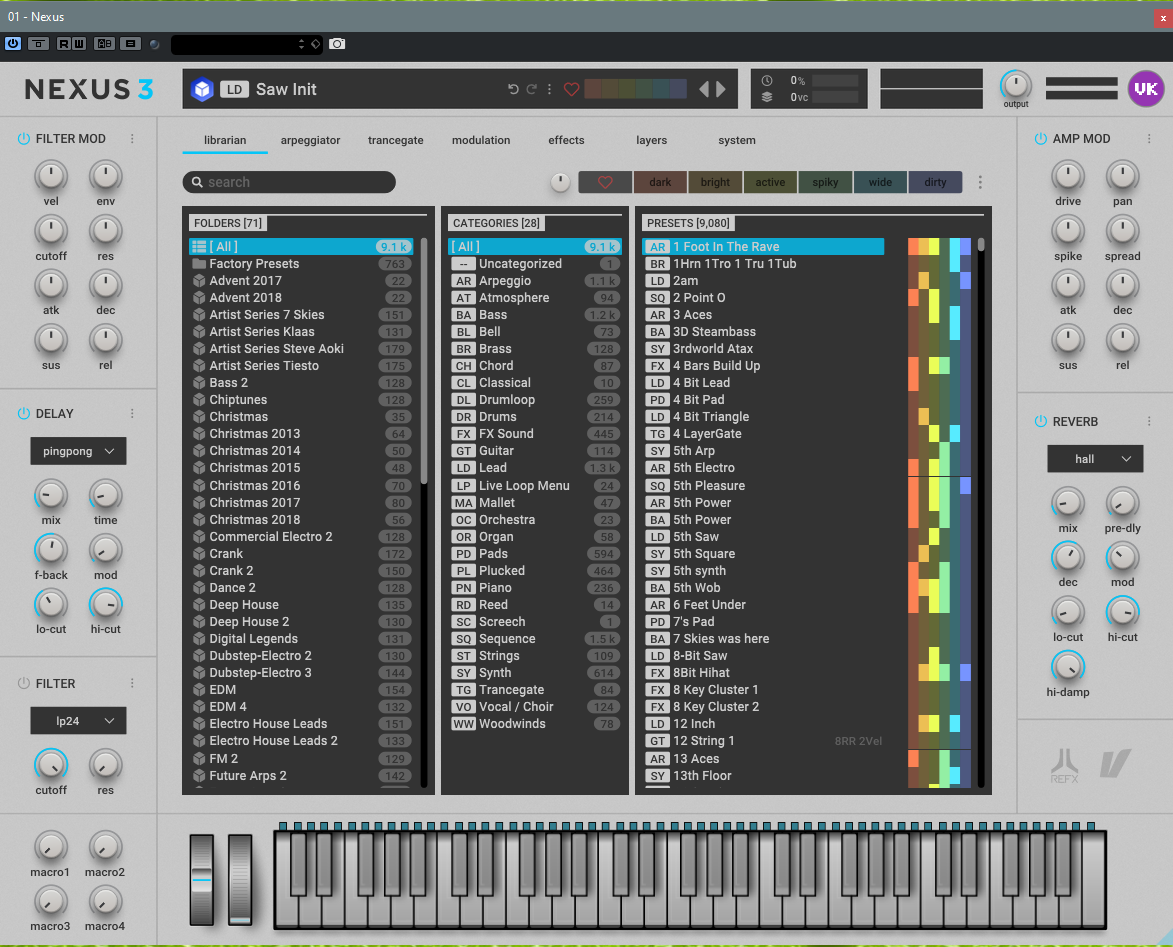Open the tag filter three-dot menu
The width and height of the screenshot is (1173, 947).
[980, 182]
